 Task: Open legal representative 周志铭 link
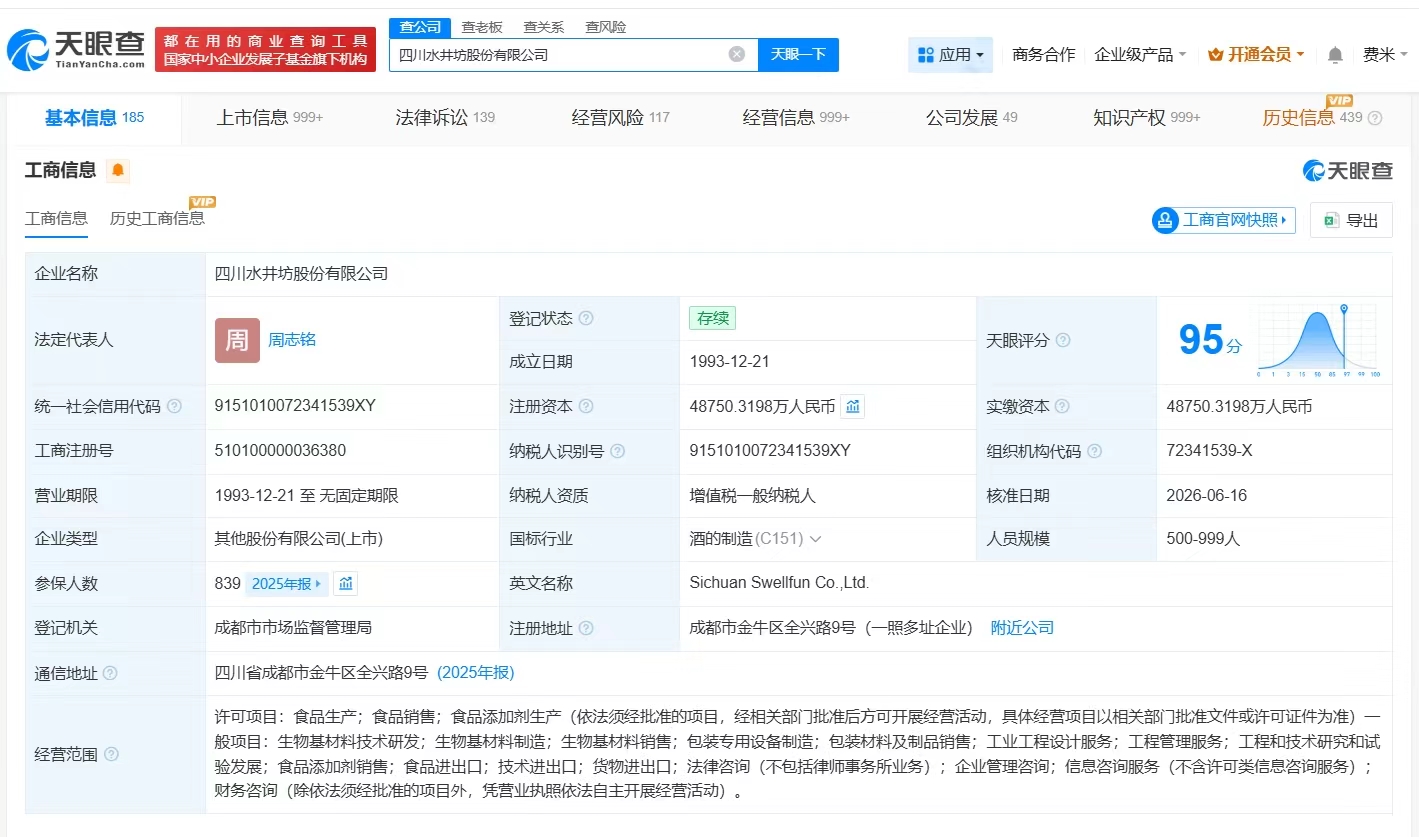292,340
